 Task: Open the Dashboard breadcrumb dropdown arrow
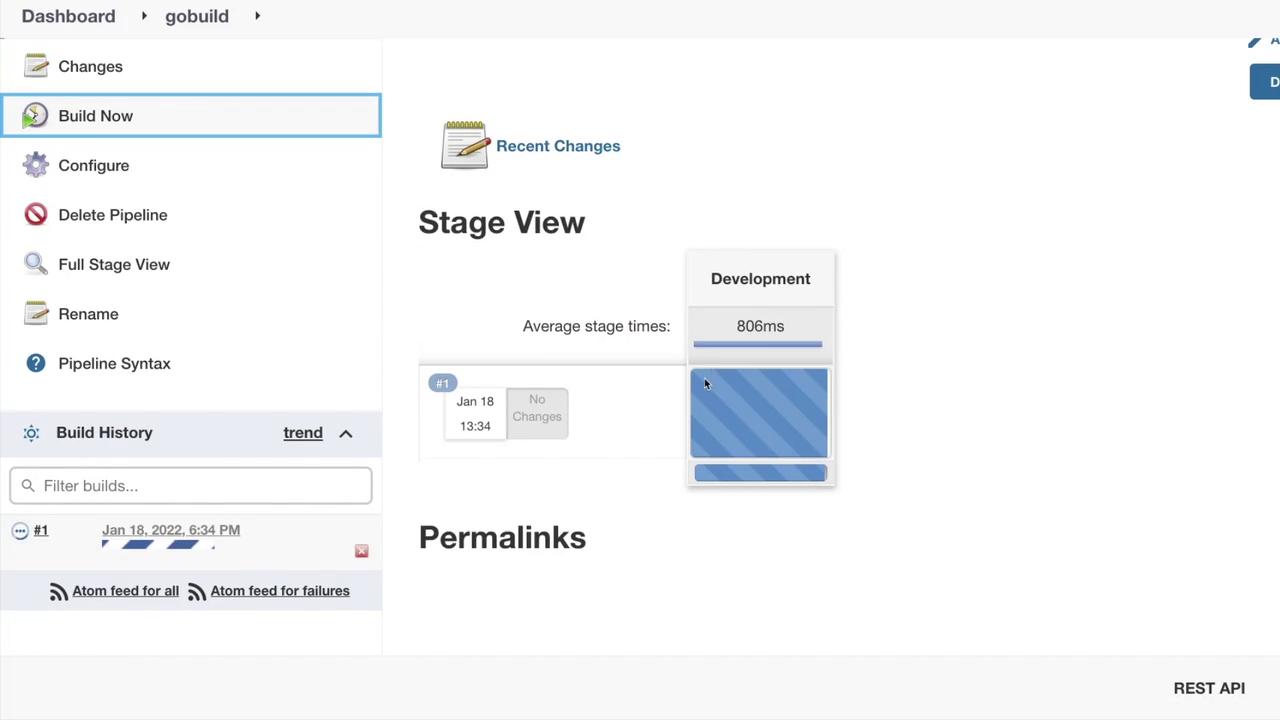click(144, 16)
